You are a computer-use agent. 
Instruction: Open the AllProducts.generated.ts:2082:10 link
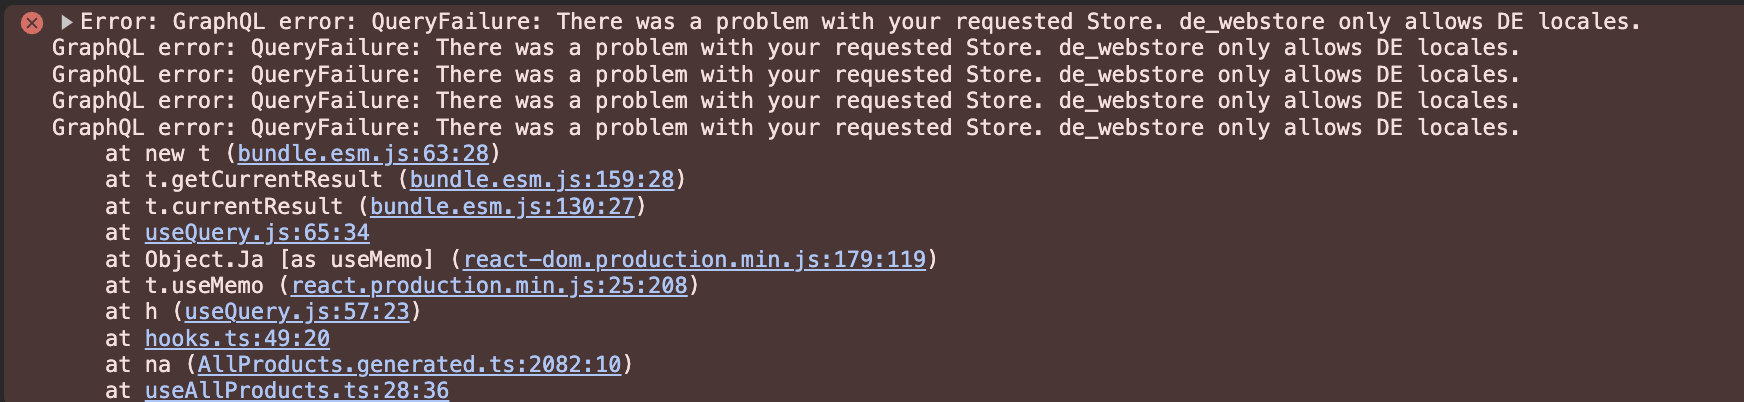click(x=409, y=365)
